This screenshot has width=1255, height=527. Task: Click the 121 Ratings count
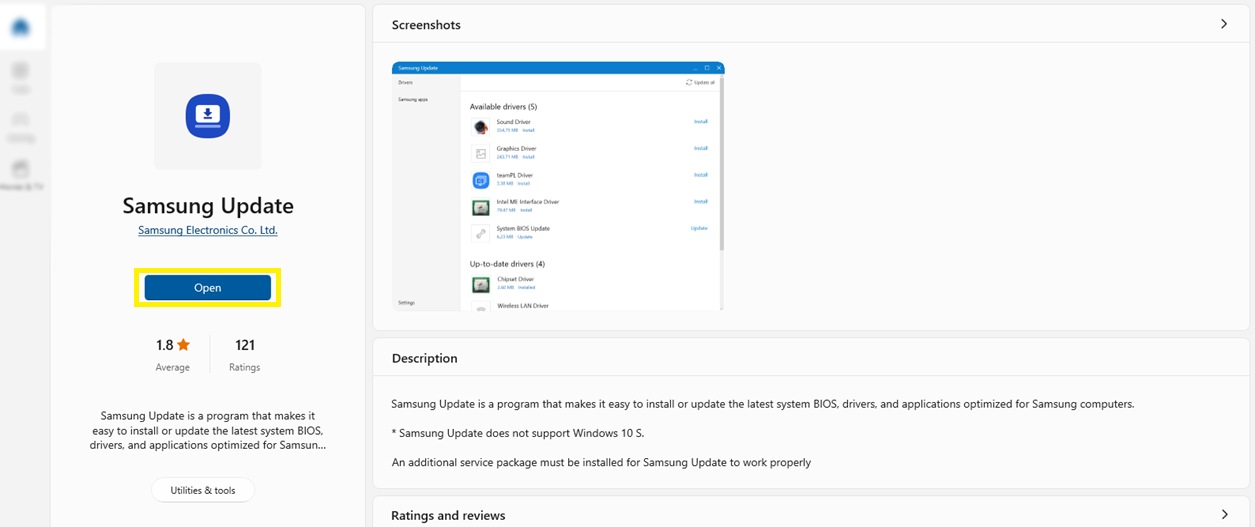[245, 354]
